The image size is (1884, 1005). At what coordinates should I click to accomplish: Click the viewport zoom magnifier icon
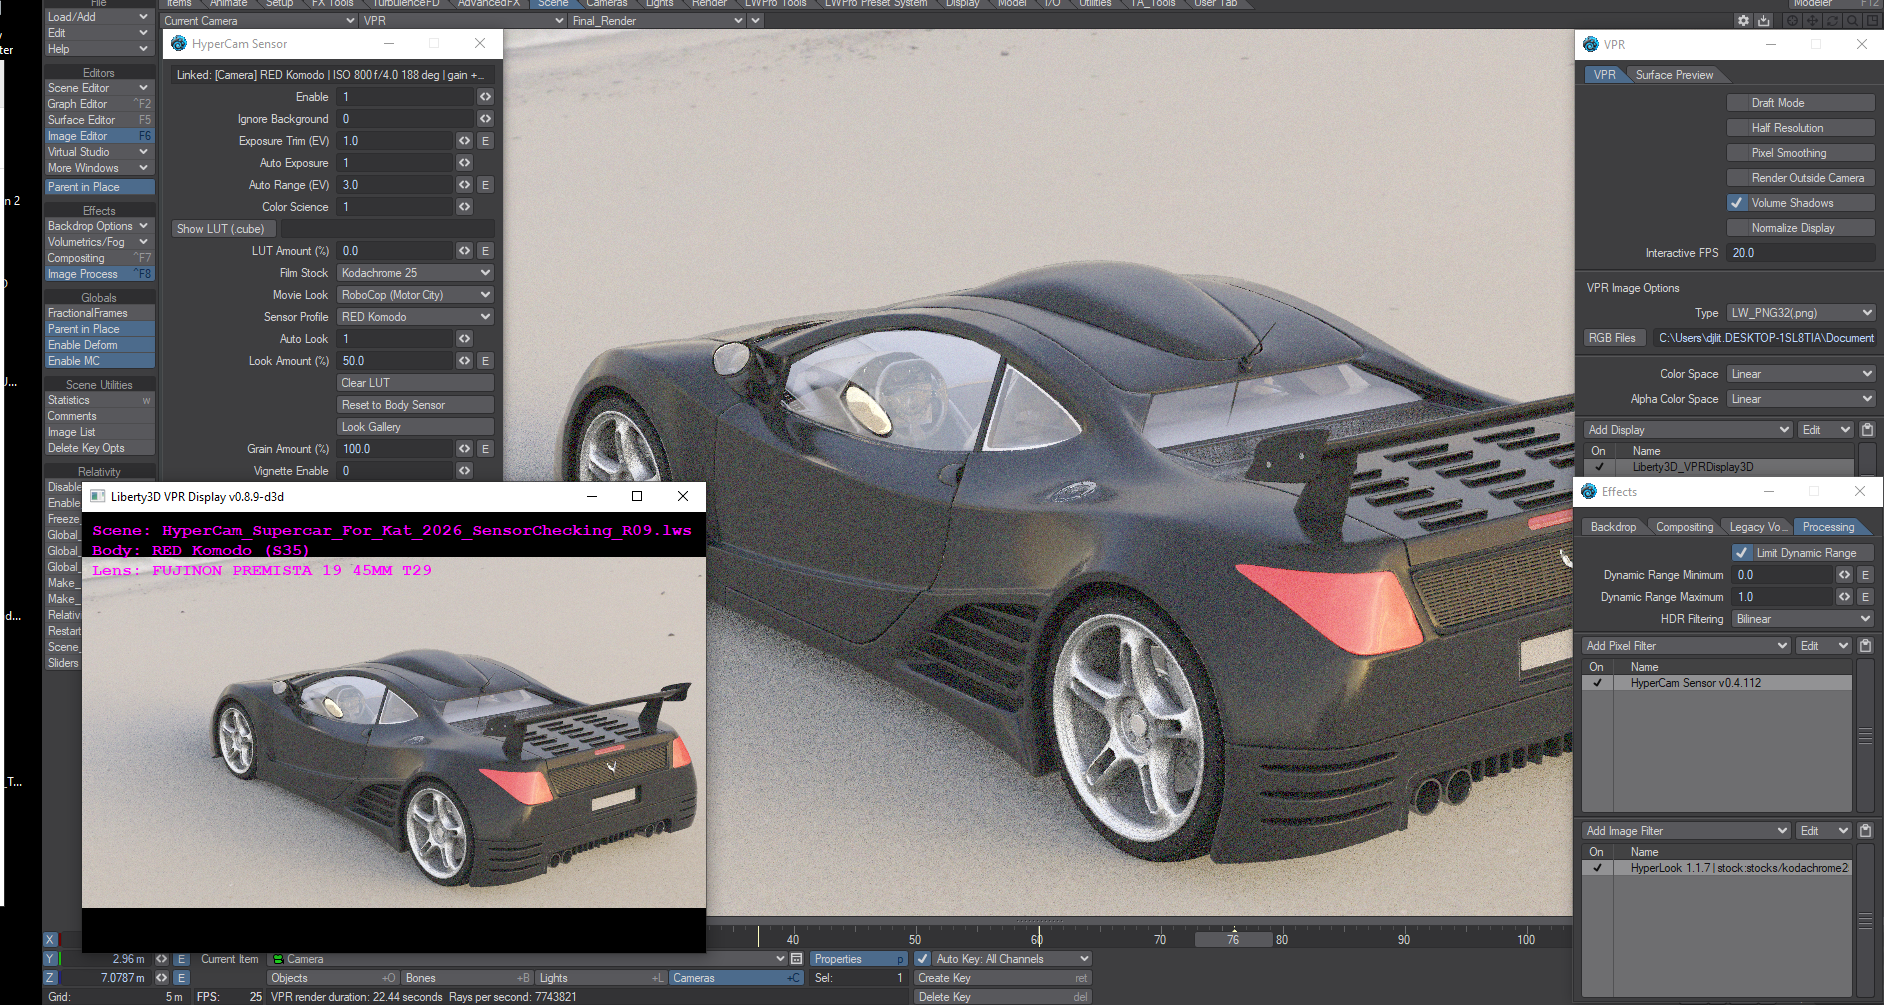point(1852,20)
